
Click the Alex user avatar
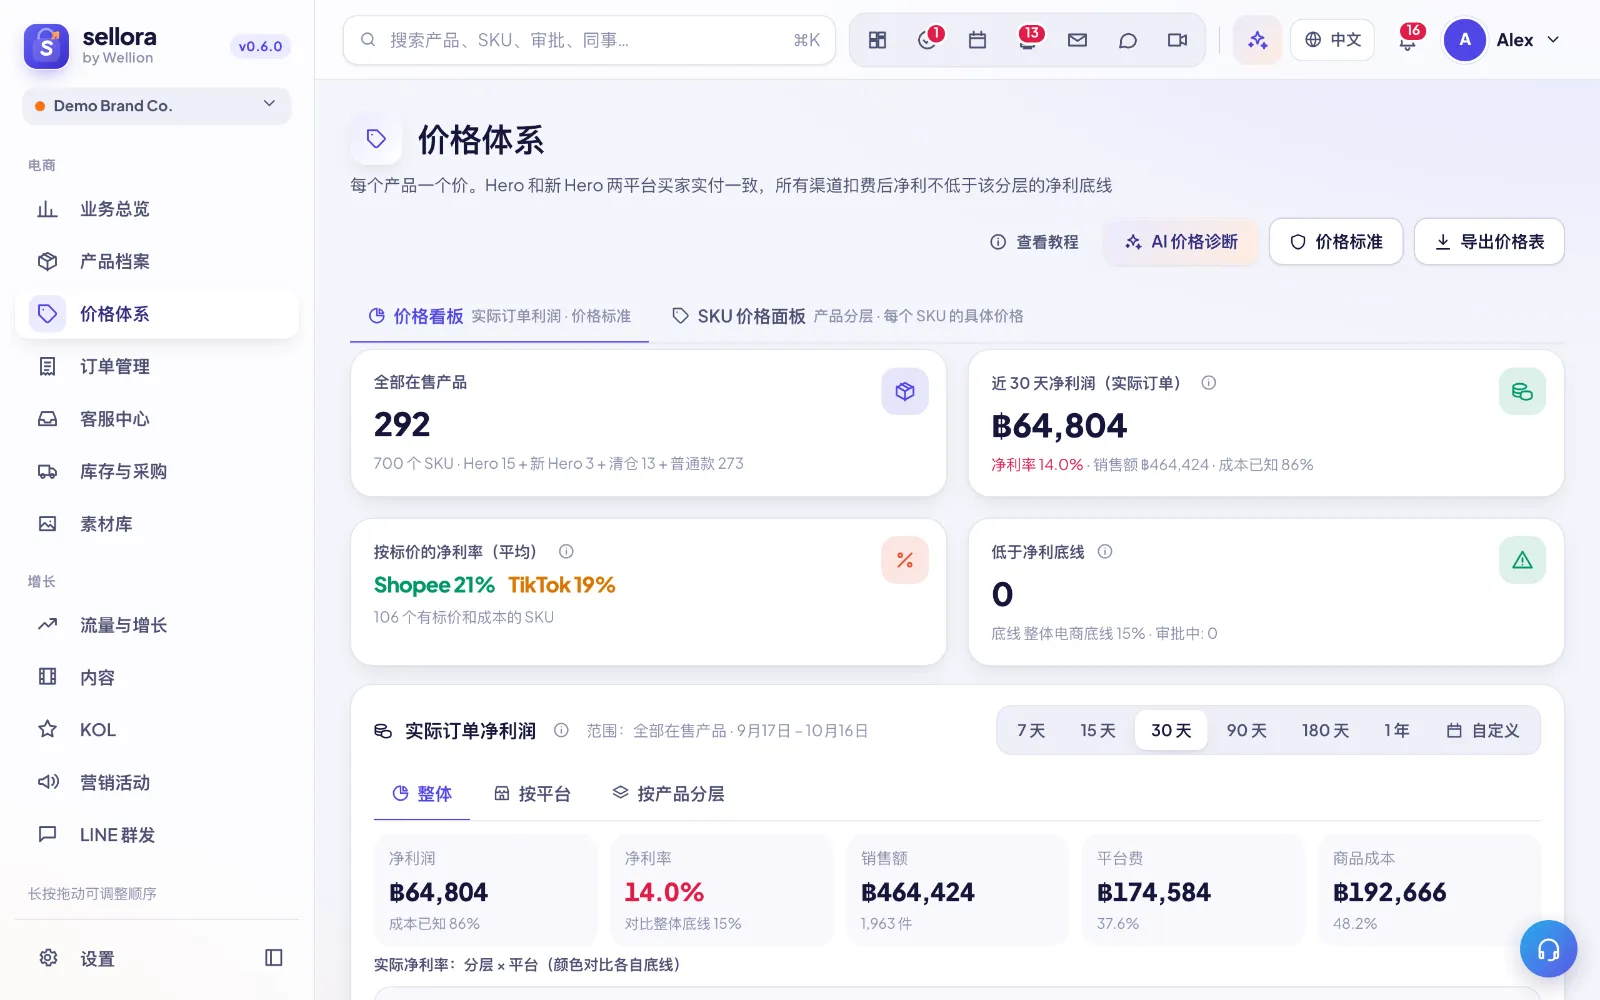[1464, 40]
